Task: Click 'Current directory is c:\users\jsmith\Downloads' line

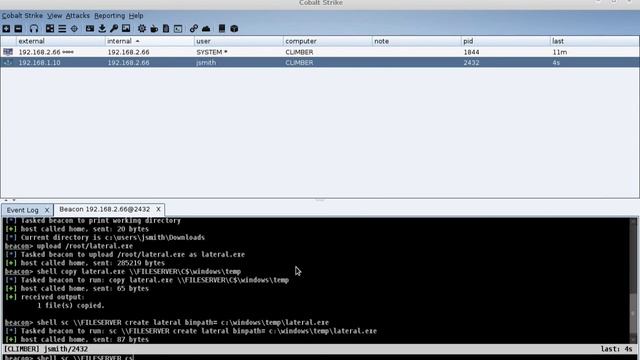Action: tap(105, 237)
